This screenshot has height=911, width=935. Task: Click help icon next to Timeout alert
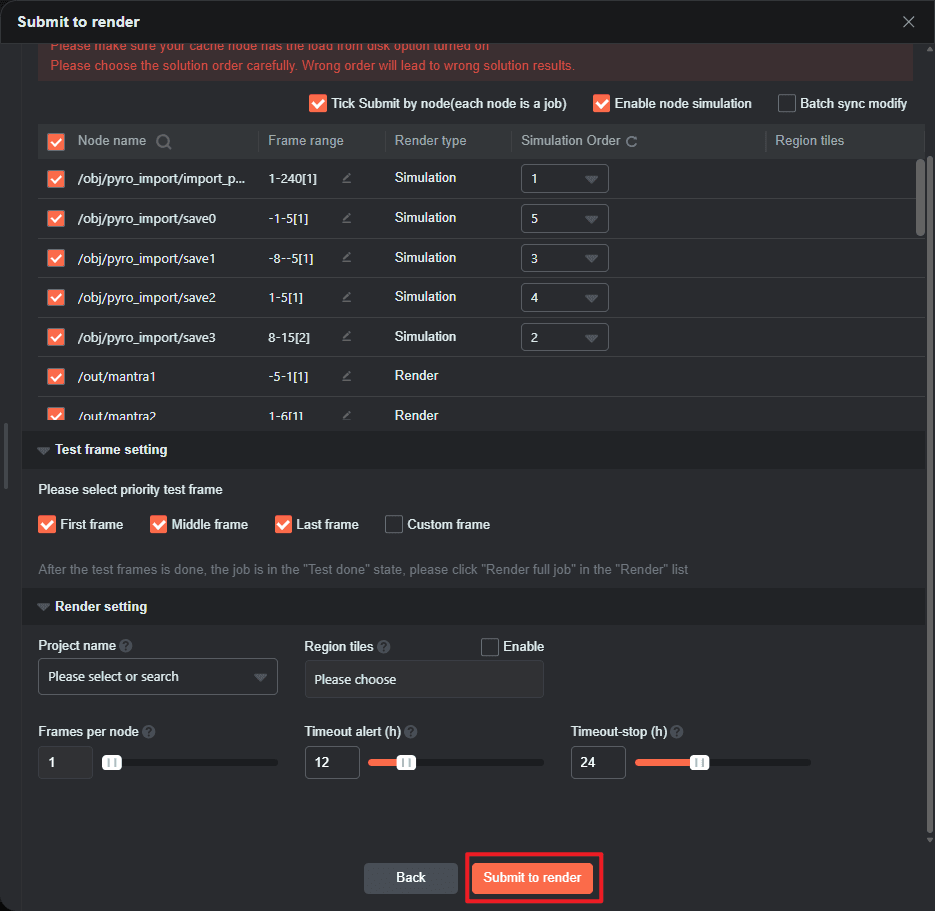coord(411,732)
